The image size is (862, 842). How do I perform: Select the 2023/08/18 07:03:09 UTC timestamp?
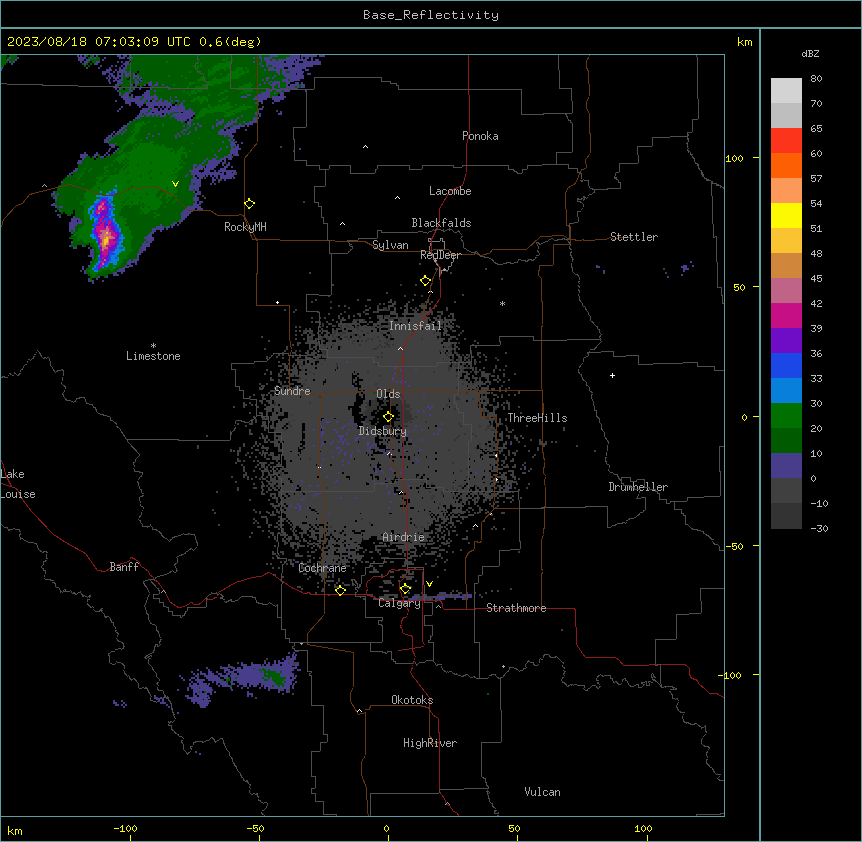tap(99, 42)
